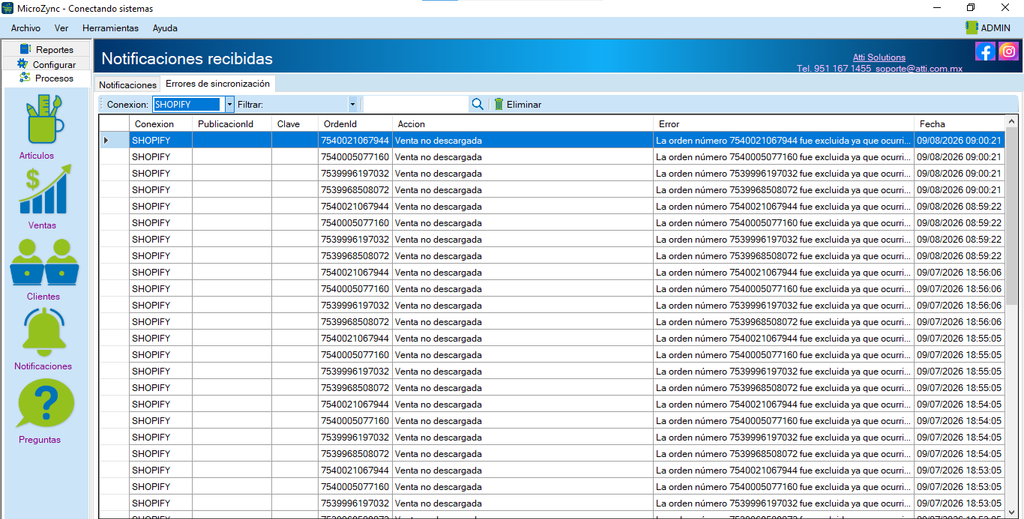The height and width of the screenshot is (519, 1024).
Task: Click SHOPIFY cell for 7539968508072 at 08:59:22
Action: click(x=161, y=256)
